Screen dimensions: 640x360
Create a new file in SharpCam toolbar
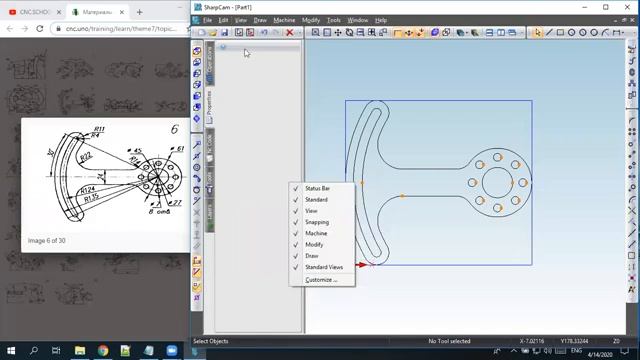coord(202,33)
